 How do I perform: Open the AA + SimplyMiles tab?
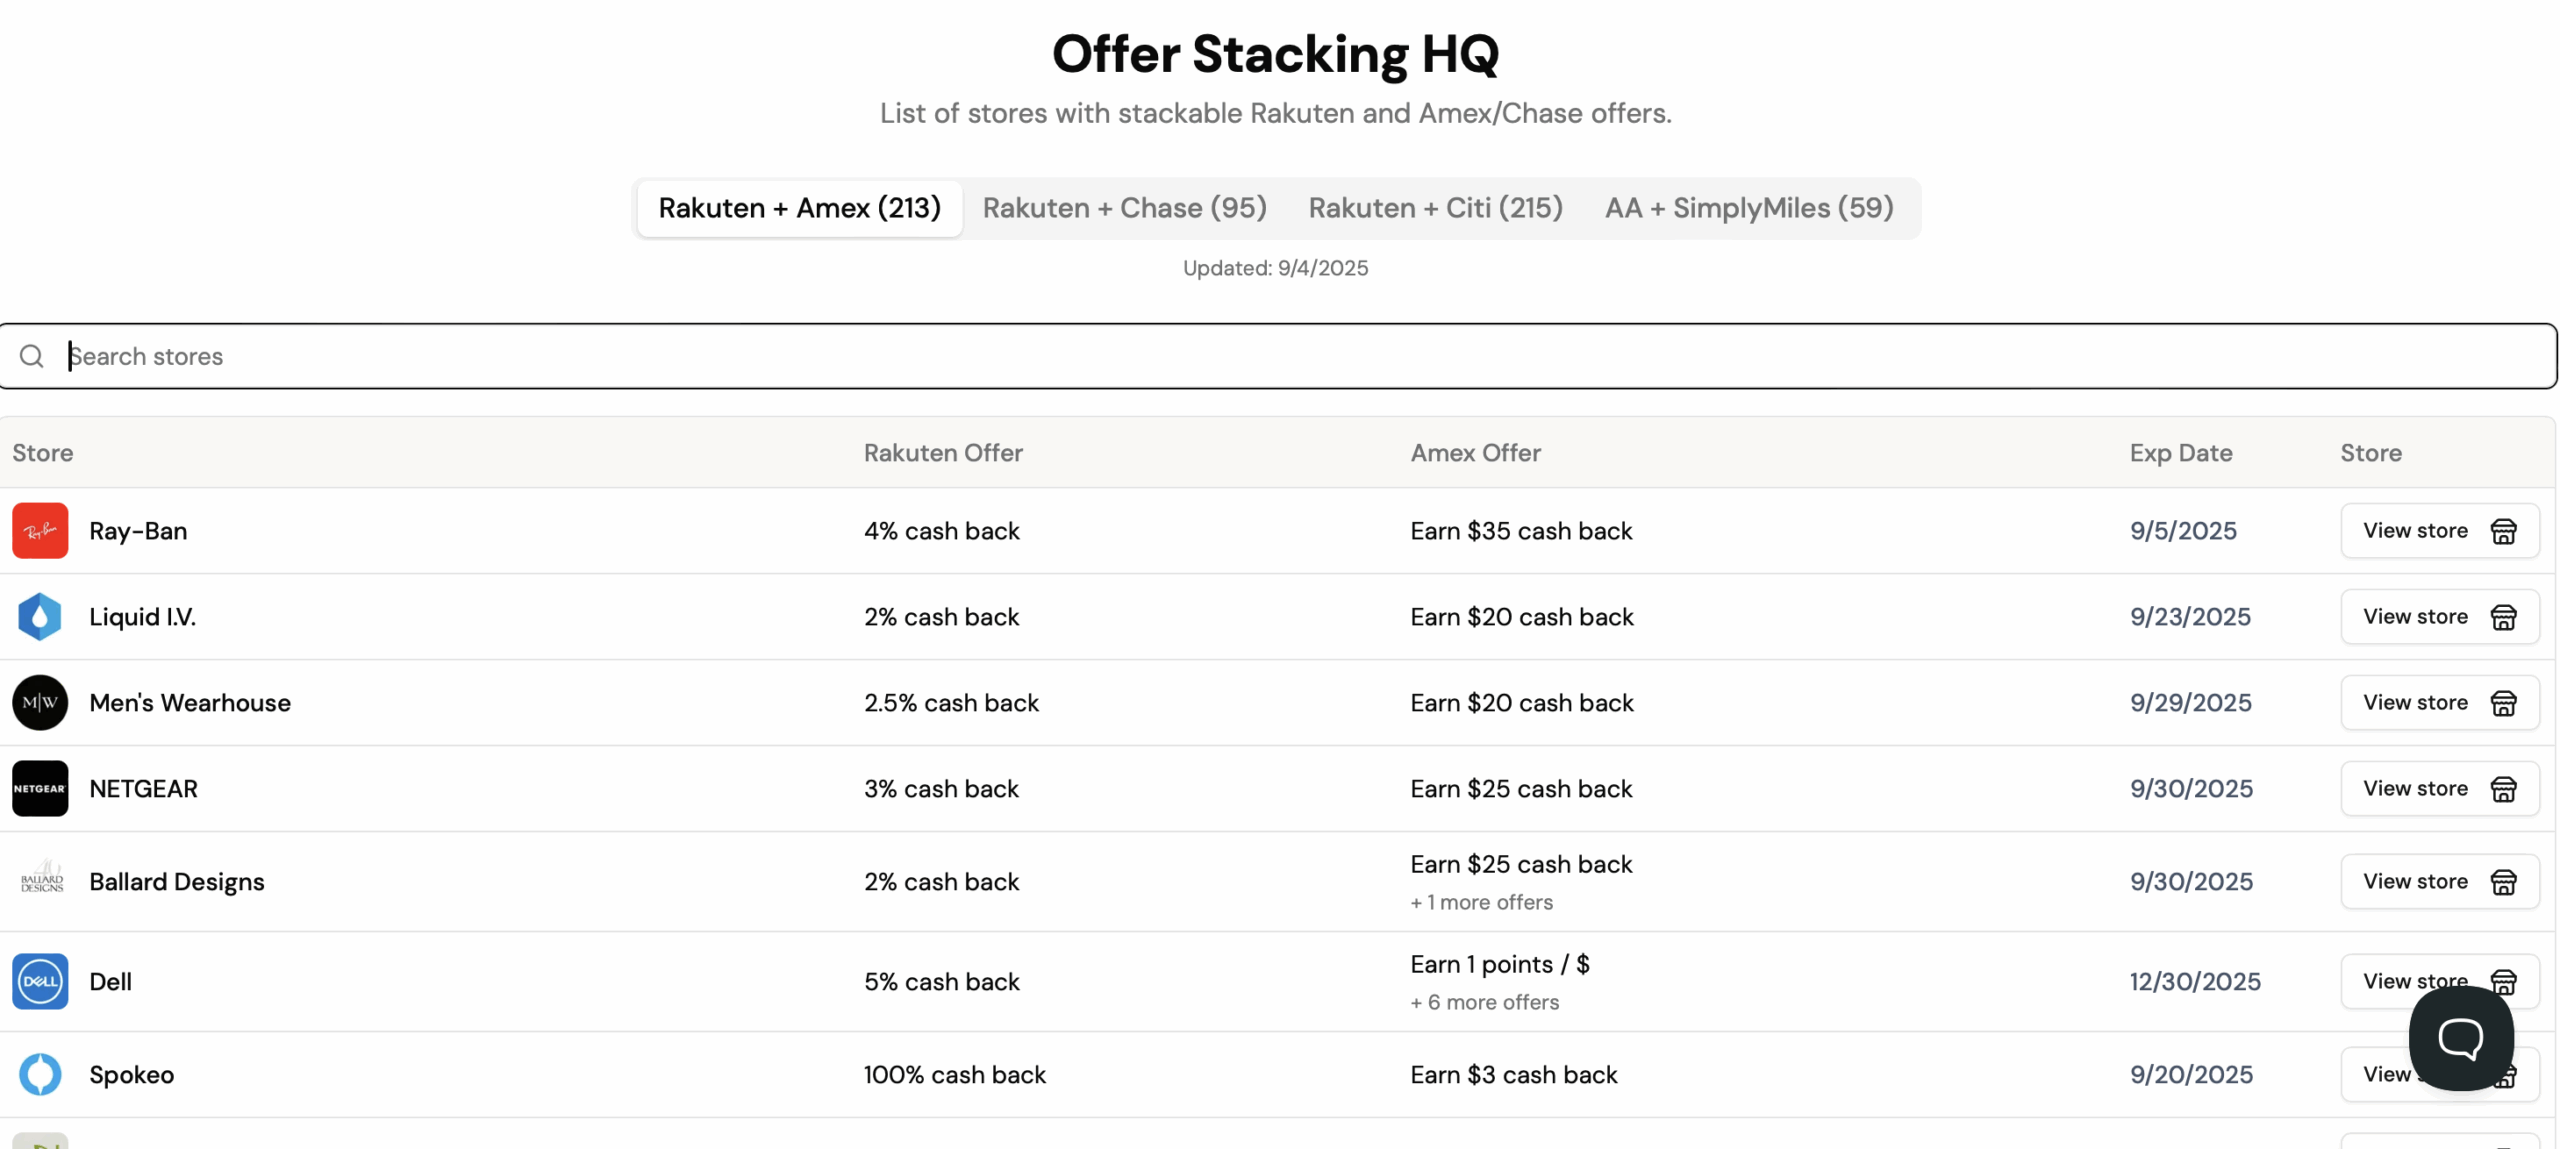[1748, 208]
